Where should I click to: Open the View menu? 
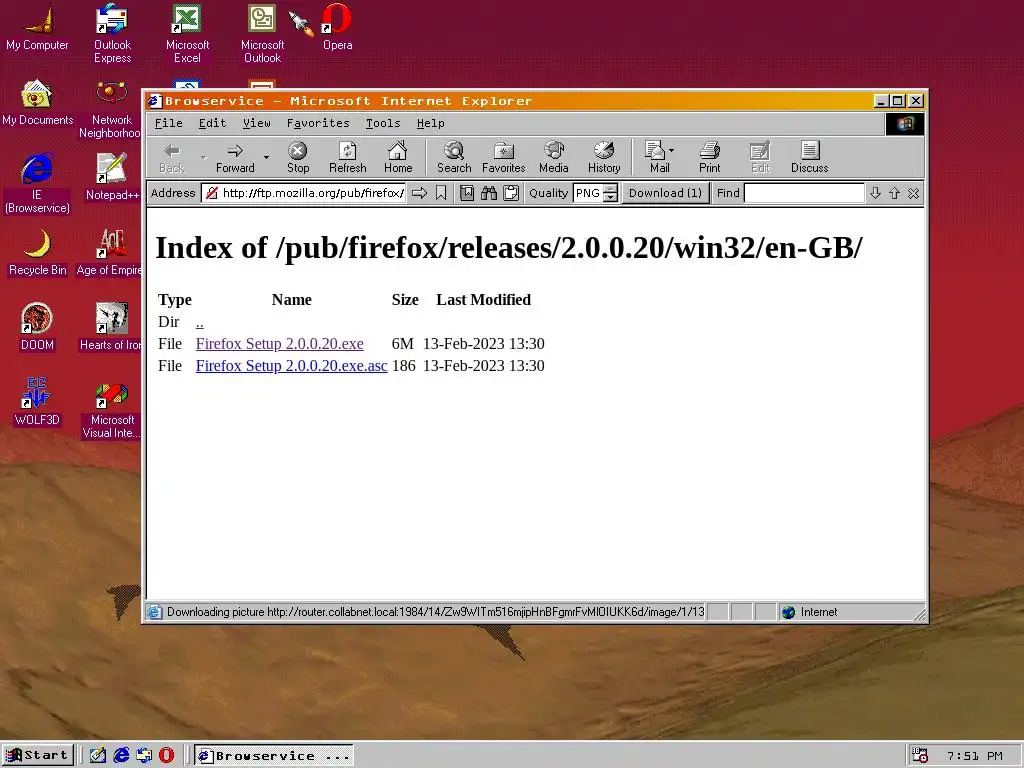(257, 123)
